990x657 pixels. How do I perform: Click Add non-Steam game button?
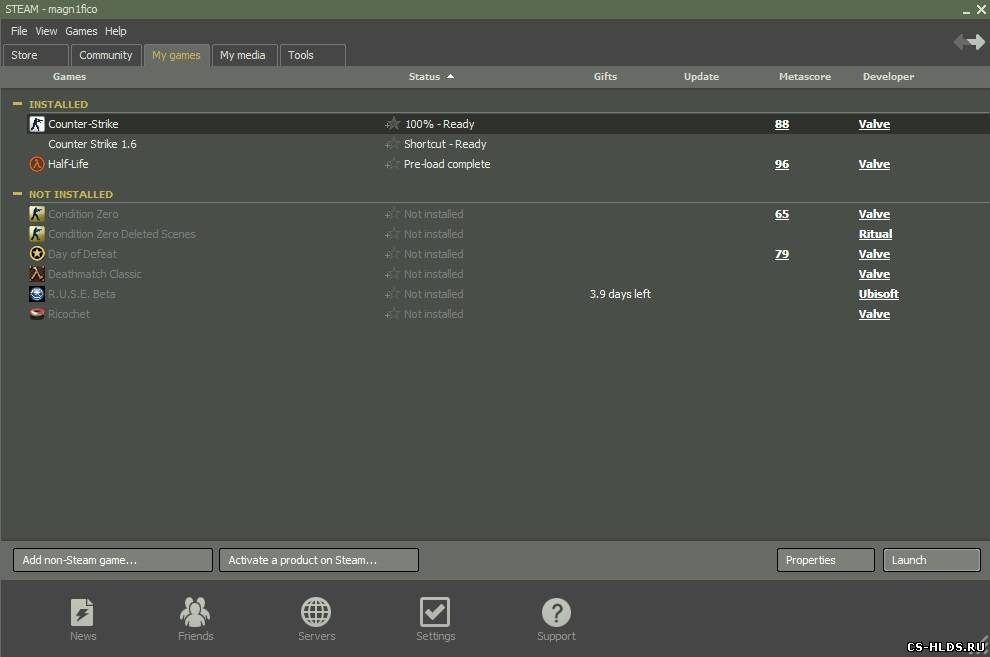click(x=113, y=560)
